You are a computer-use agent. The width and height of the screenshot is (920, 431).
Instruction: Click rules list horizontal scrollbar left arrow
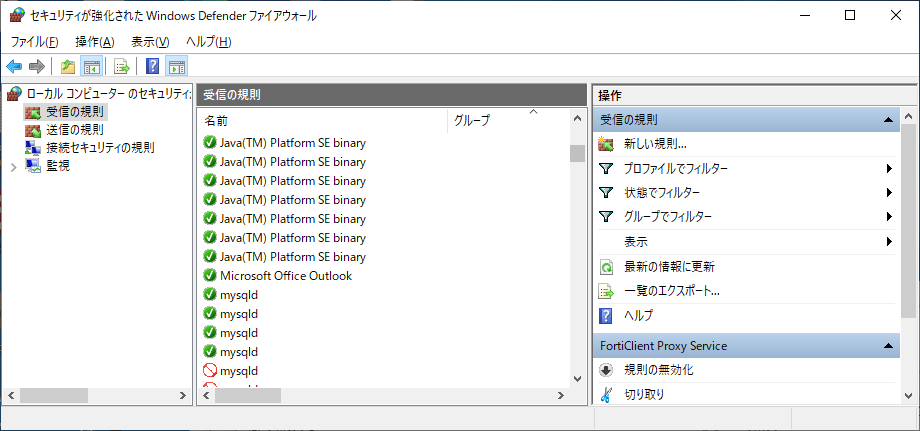click(207, 396)
